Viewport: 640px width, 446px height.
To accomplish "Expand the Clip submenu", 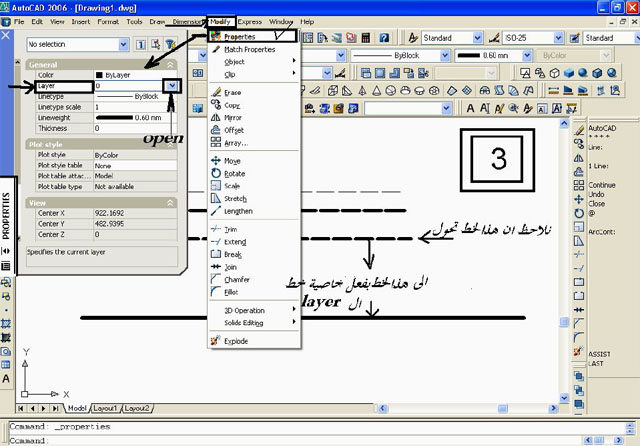I will point(253,74).
